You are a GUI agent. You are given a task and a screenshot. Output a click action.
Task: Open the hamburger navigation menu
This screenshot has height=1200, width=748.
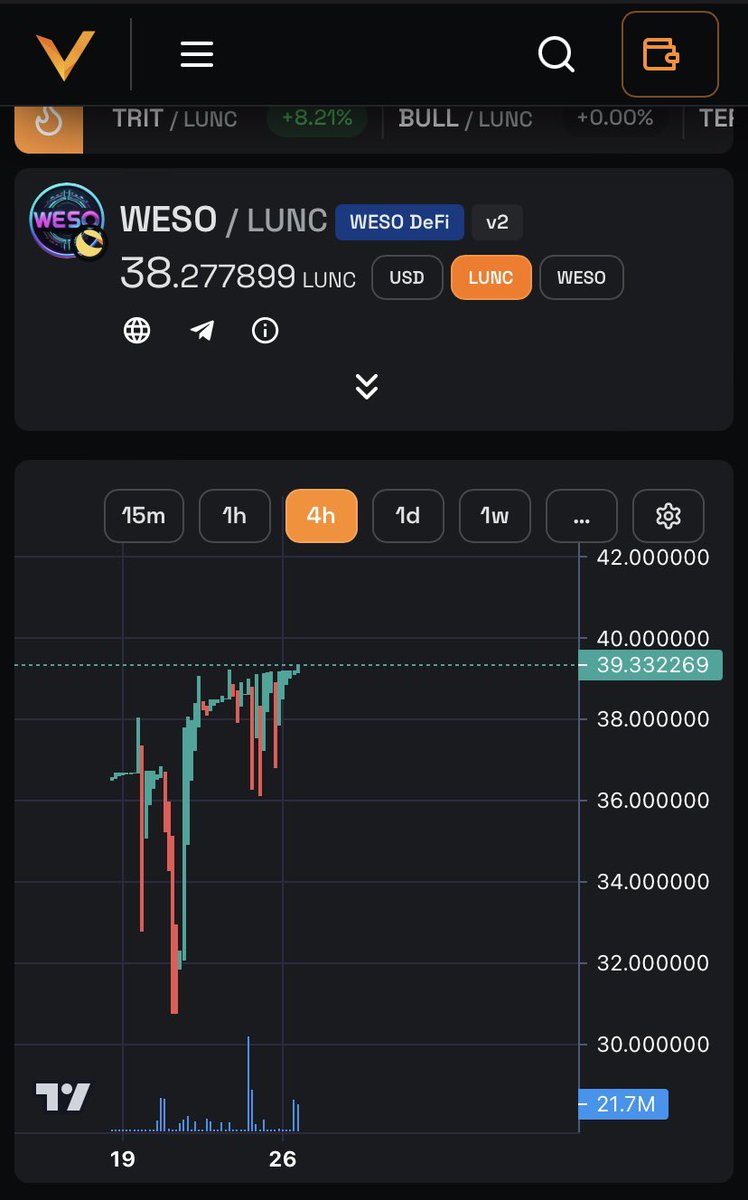point(197,53)
